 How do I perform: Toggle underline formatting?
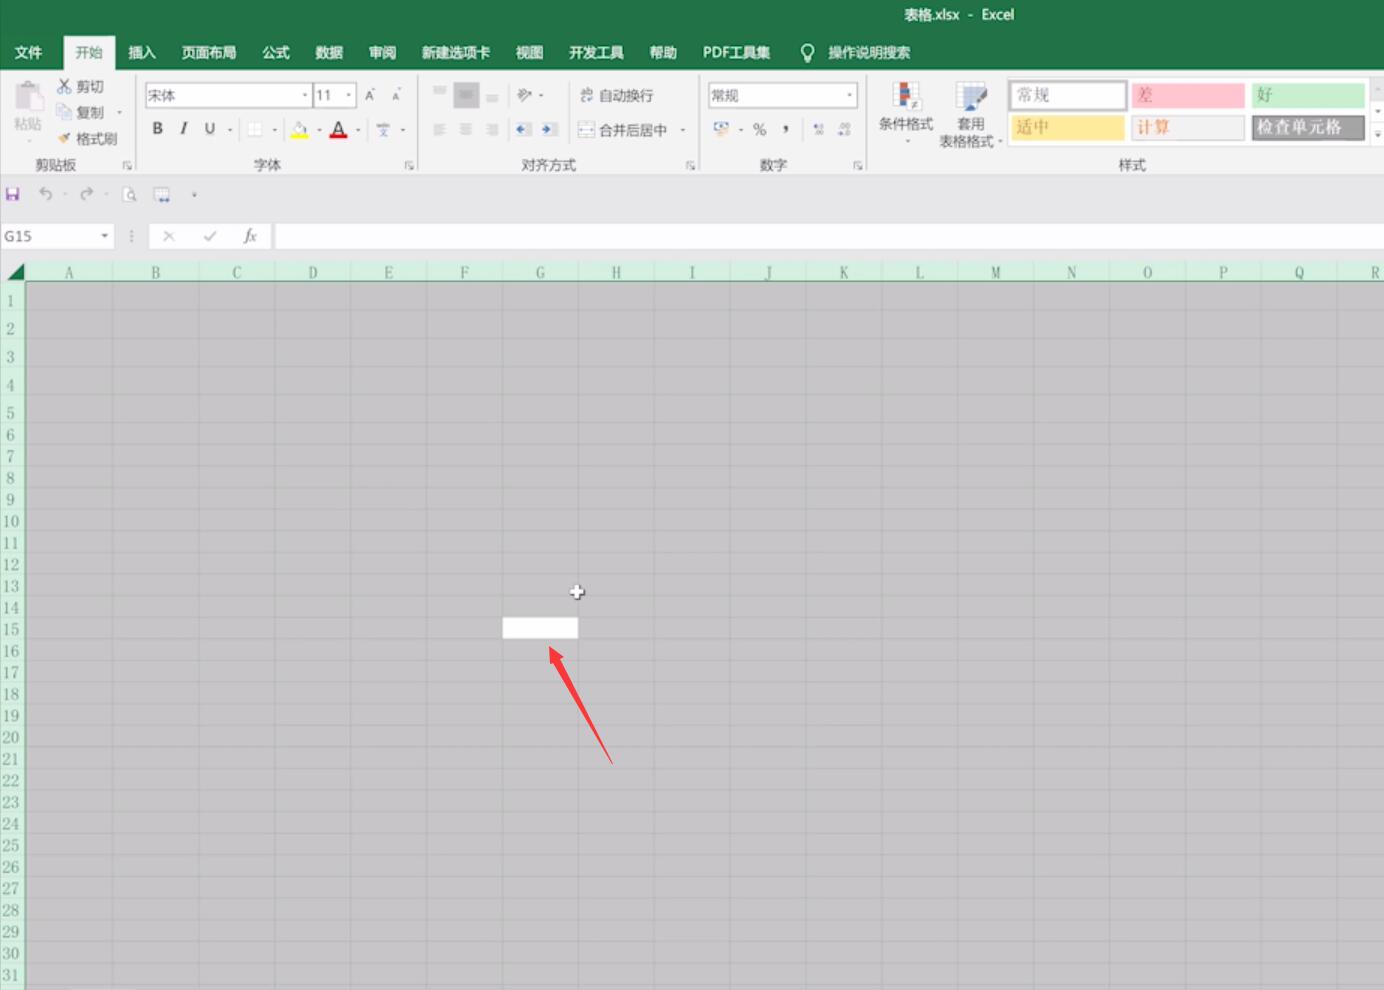pos(209,129)
